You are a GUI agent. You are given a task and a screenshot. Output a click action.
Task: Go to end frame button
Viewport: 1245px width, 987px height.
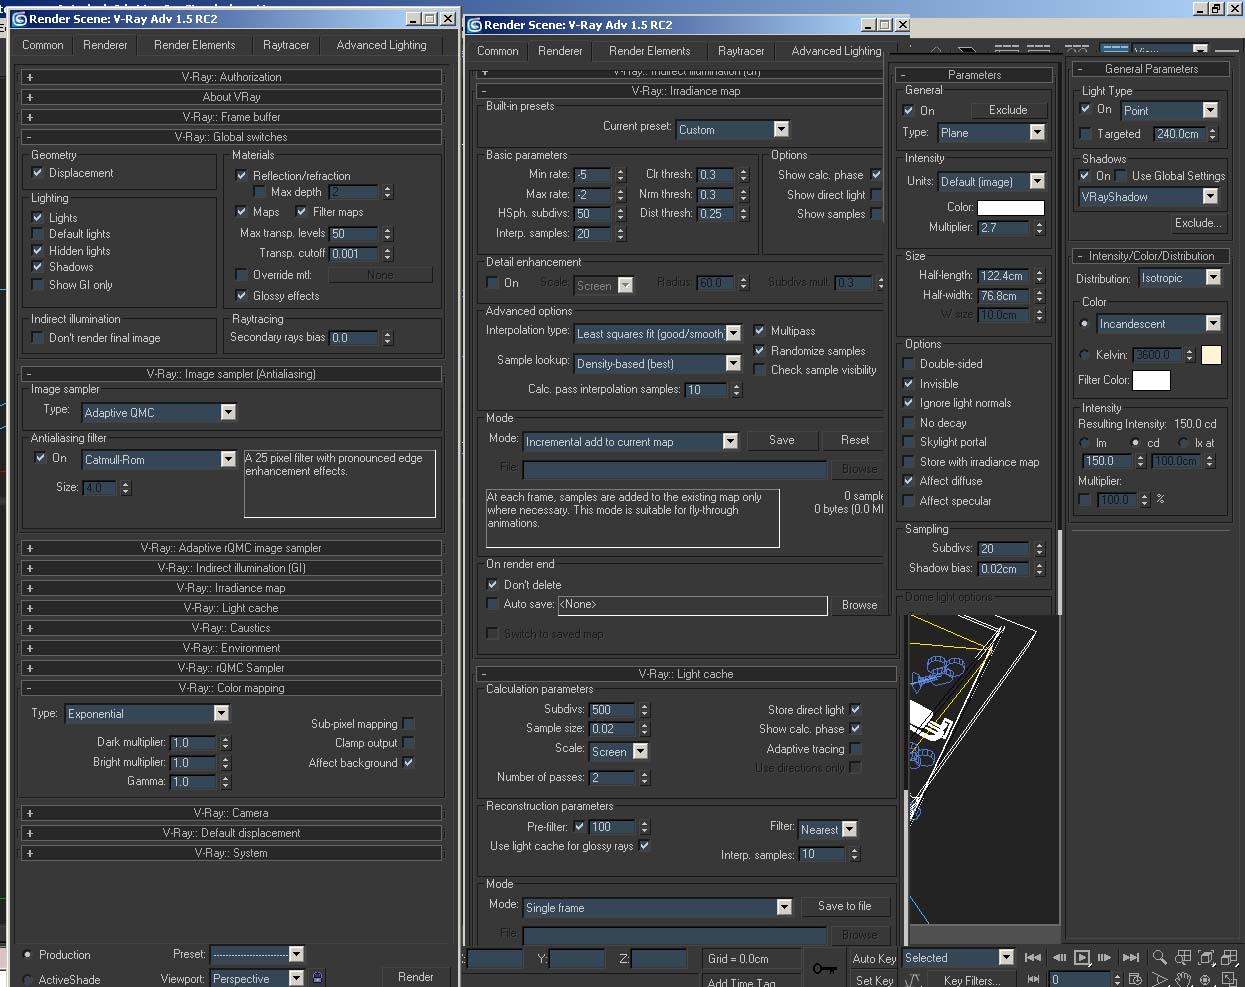[x=1131, y=958]
